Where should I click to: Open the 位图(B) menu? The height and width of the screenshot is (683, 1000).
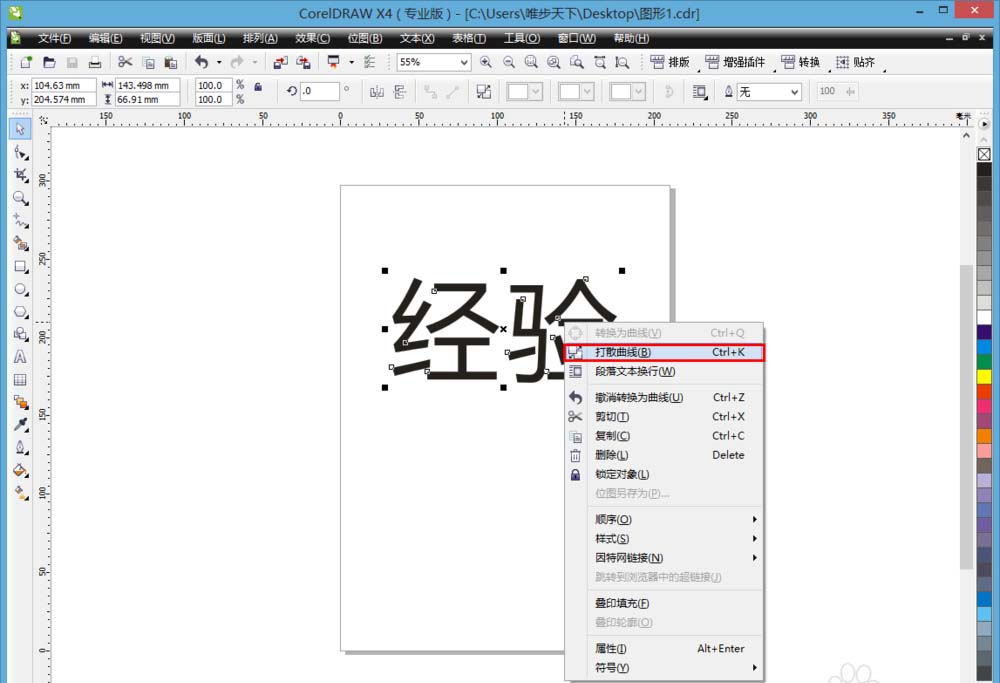click(x=365, y=38)
